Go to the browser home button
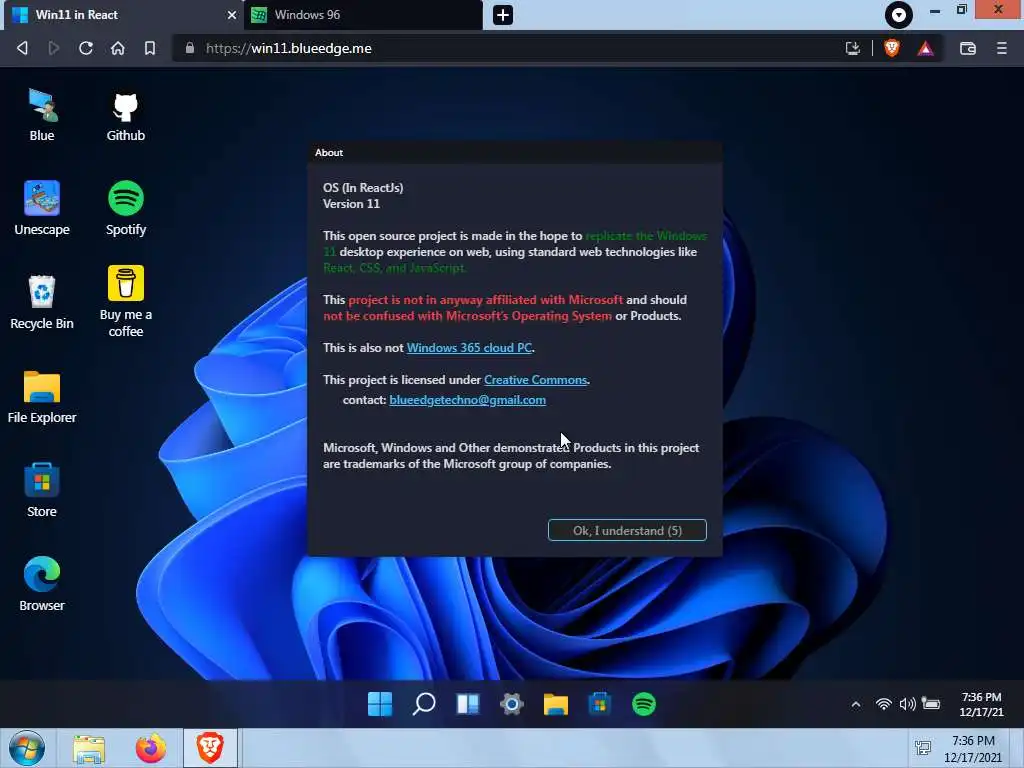This screenshot has width=1024, height=768. (x=118, y=48)
